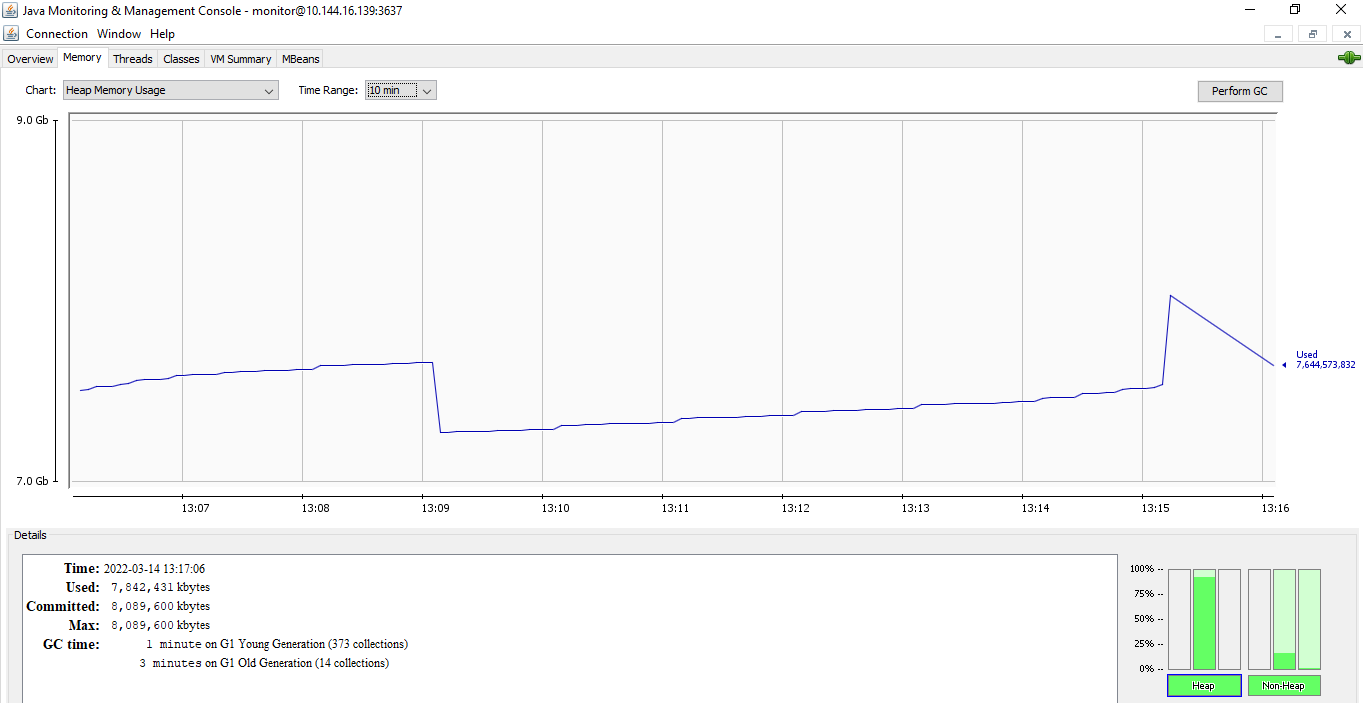
Task: Click the green connection status plug icon
Action: tap(1349, 58)
